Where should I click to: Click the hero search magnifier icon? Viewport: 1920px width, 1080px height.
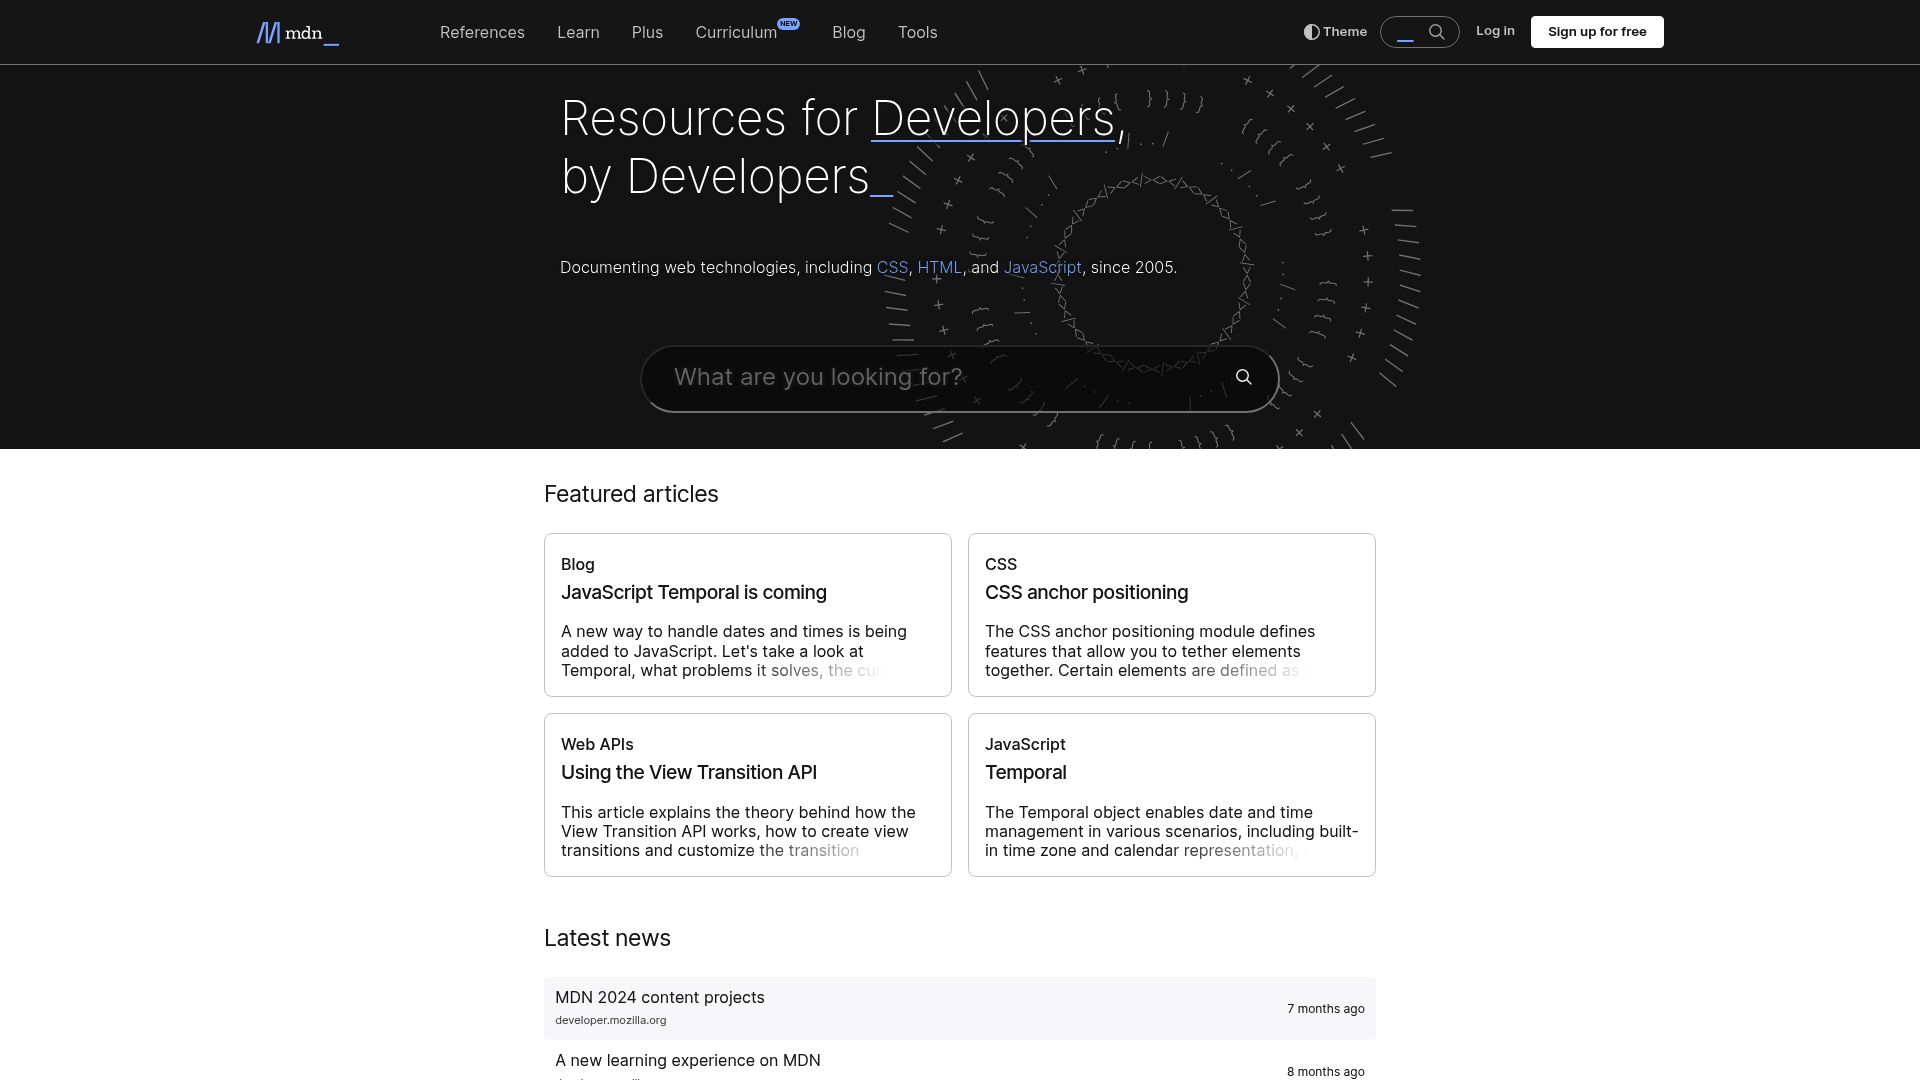[1244, 377]
